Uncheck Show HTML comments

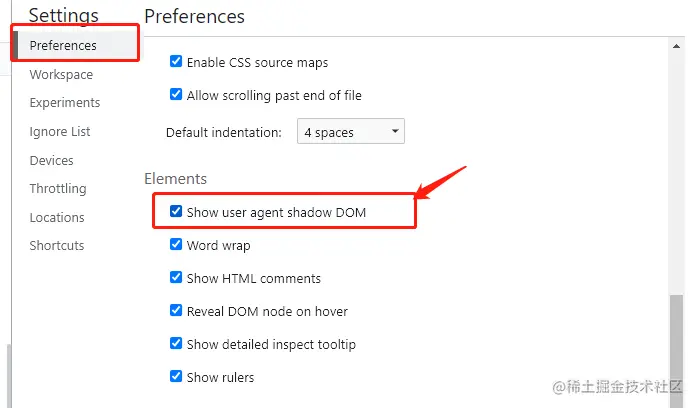tap(176, 277)
